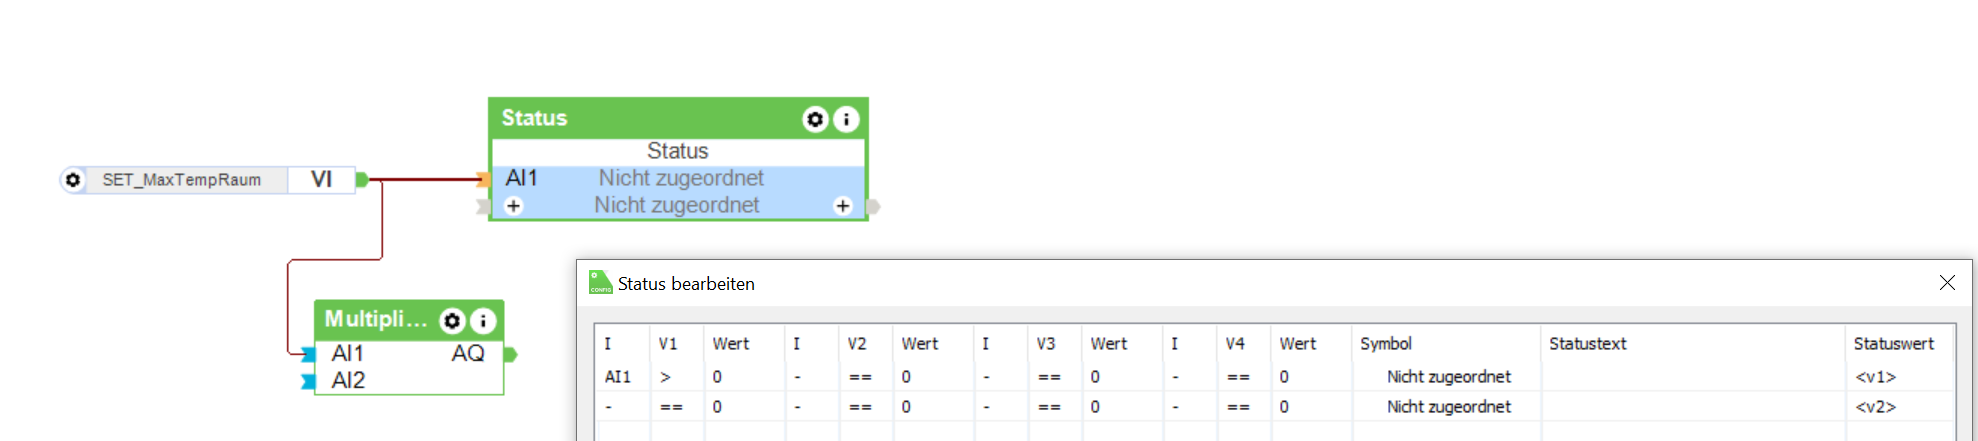Click the green Status bearbeiten dialog icon
The width and height of the screenshot is (1978, 441).
click(x=600, y=283)
